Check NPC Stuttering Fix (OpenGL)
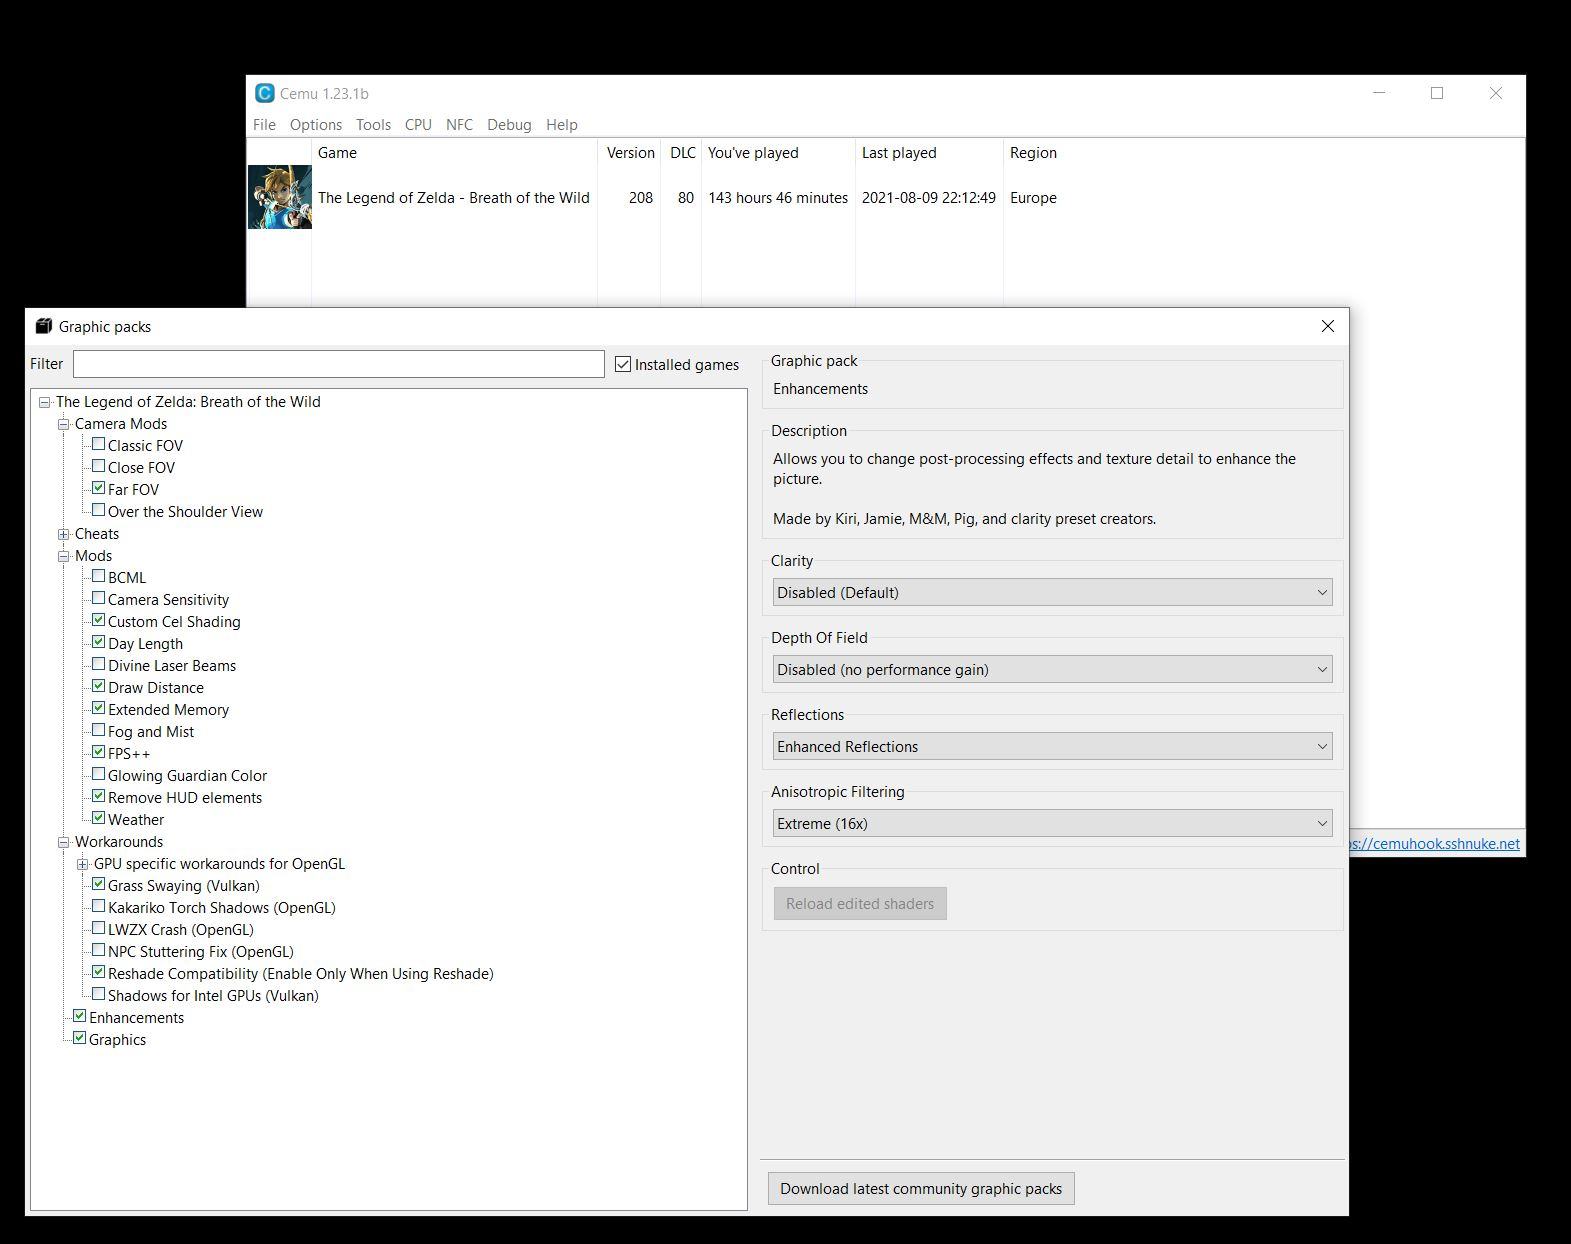This screenshot has height=1244, width=1571. click(x=99, y=950)
